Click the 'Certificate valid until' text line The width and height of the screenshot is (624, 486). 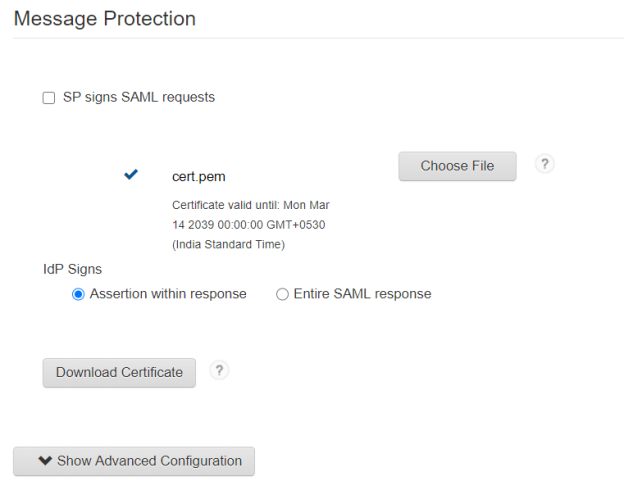[250, 205]
